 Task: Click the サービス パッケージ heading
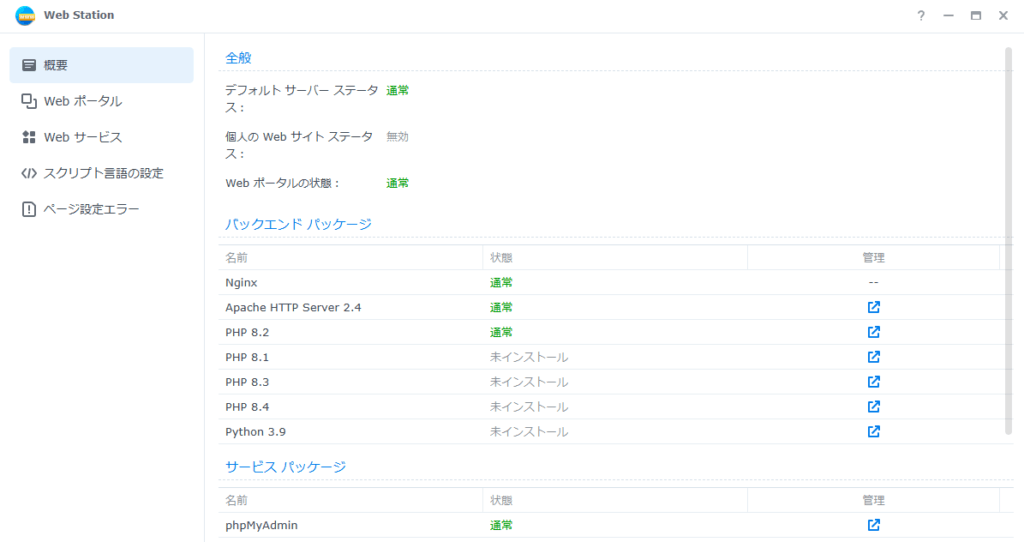pyautogui.click(x=285, y=467)
